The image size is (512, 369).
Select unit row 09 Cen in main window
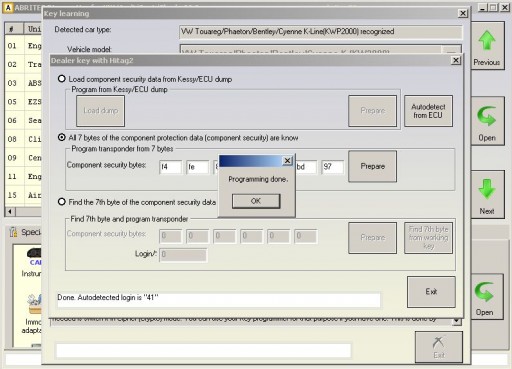click(x=23, y=157)
